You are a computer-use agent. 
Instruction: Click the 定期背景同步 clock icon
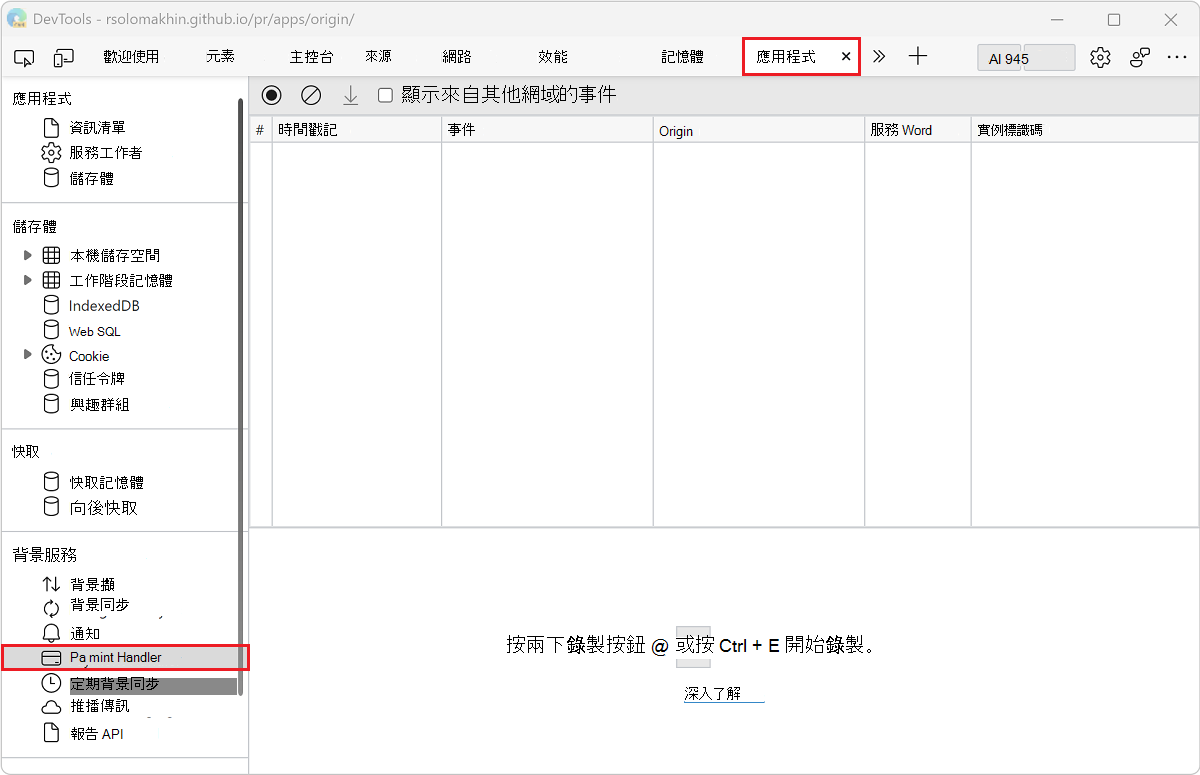point(51,683)
